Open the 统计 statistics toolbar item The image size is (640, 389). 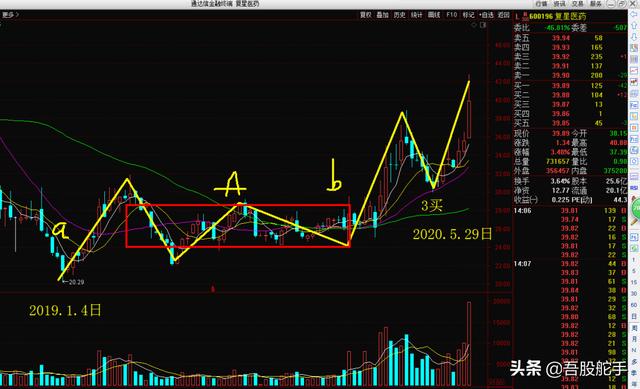pos(417,15)
